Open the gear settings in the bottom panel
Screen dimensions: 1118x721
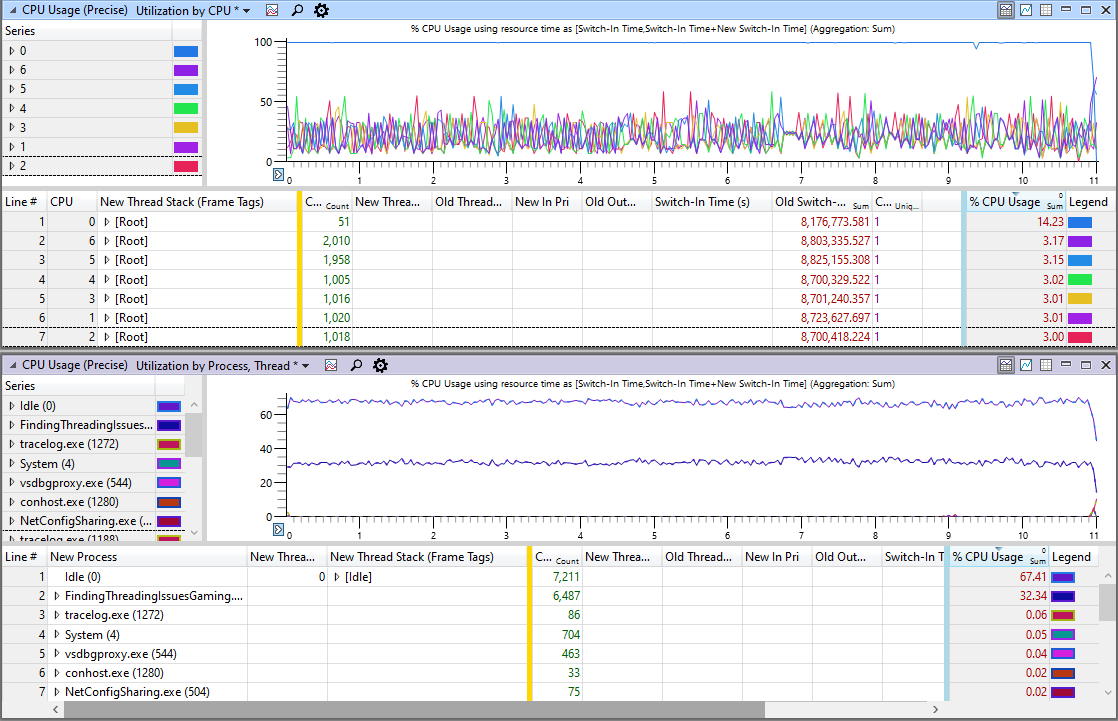click(x=380, y=365)
